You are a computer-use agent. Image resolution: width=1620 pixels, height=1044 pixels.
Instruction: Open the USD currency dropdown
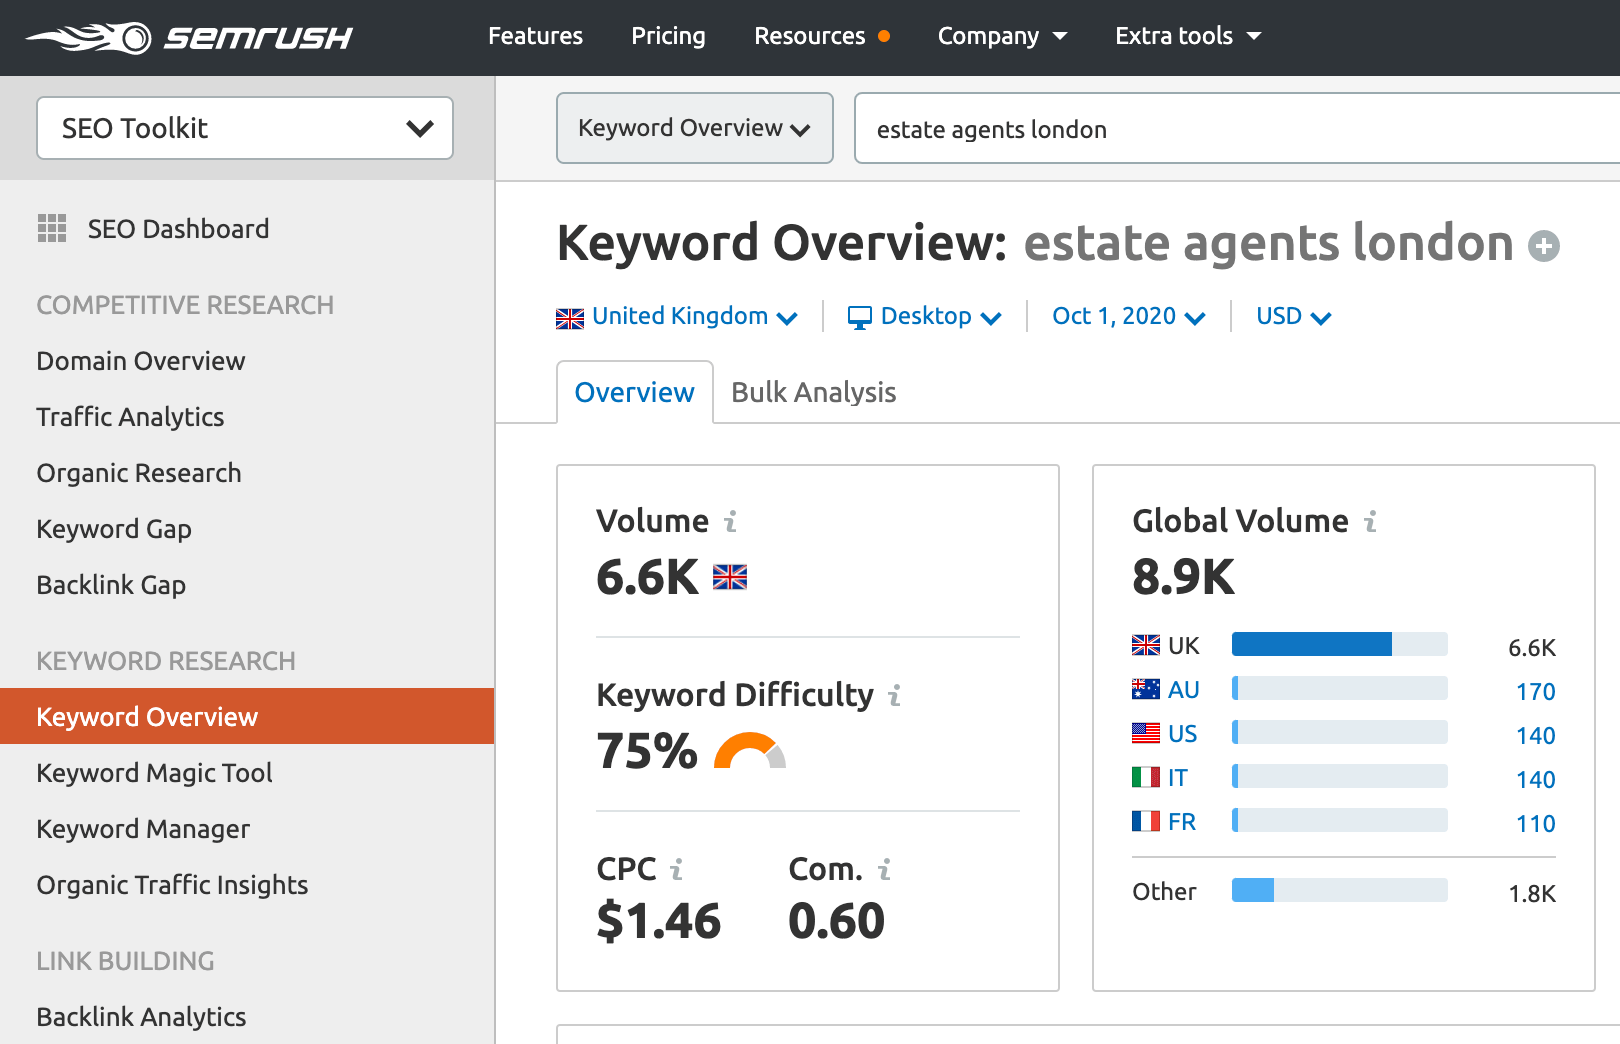click(1294, 317)
